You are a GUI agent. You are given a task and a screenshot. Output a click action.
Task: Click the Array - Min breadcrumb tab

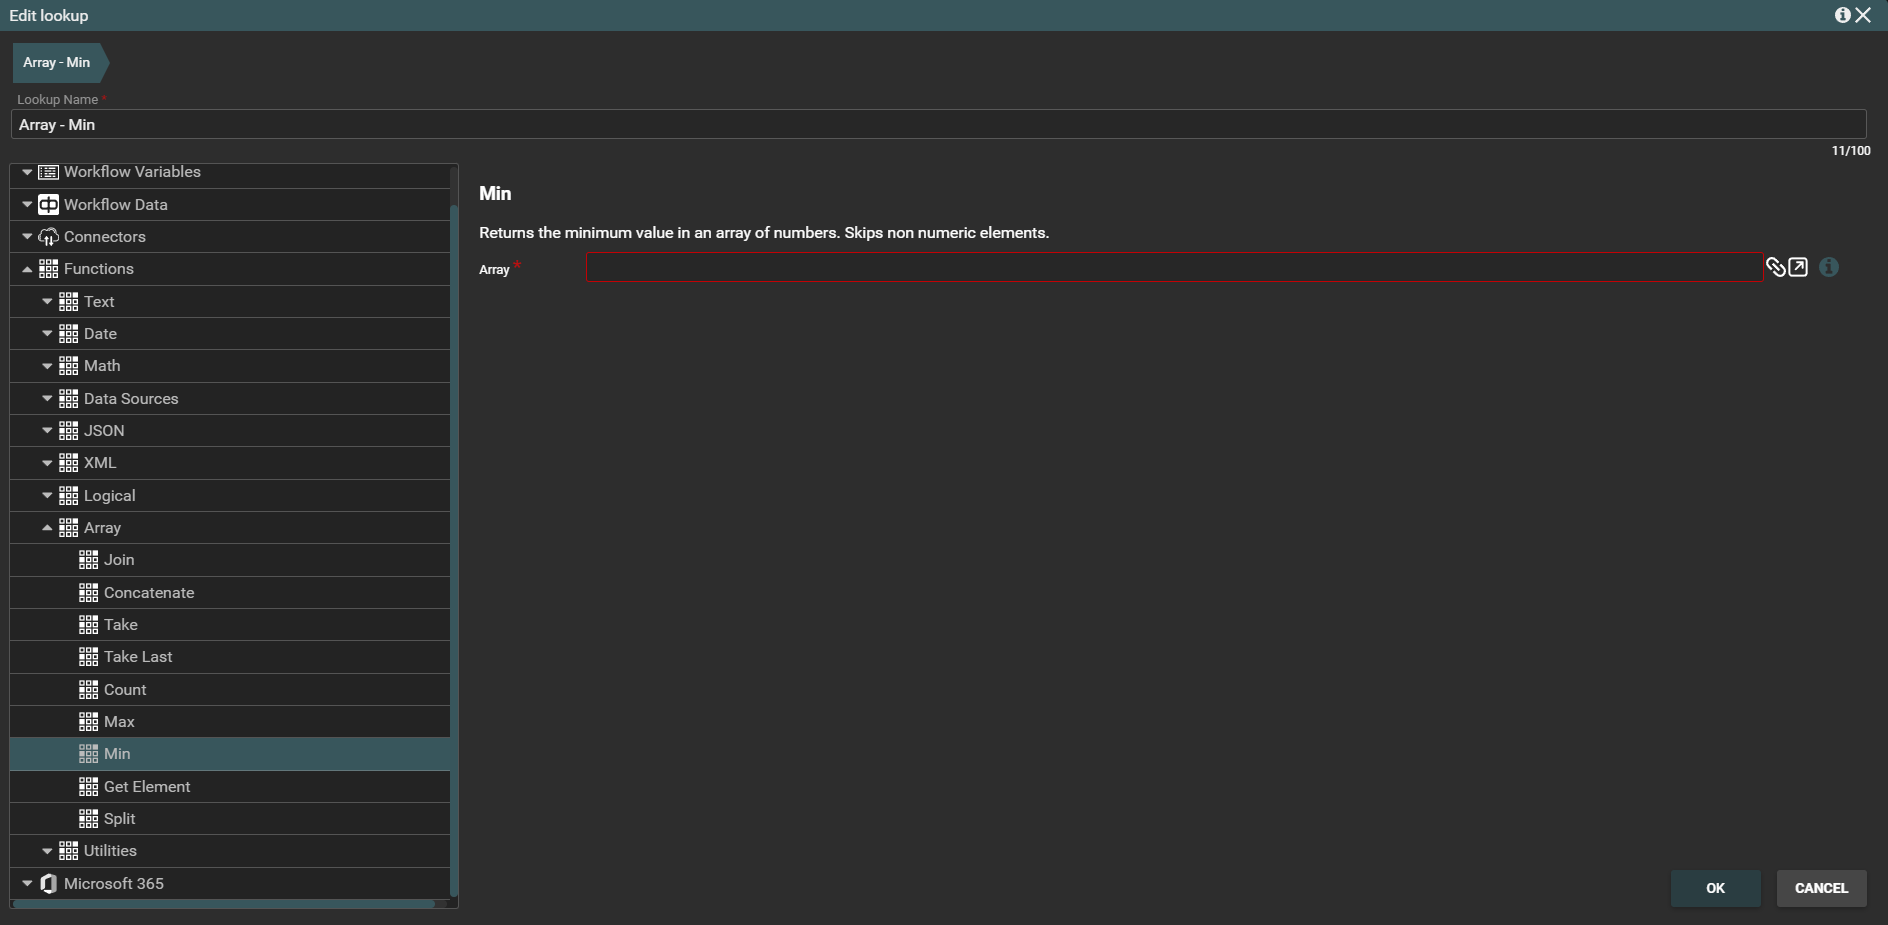click(57, 62)
